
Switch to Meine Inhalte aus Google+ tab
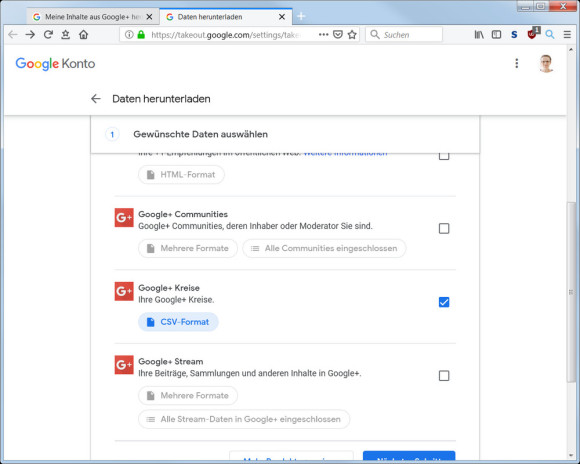(89, 17)
